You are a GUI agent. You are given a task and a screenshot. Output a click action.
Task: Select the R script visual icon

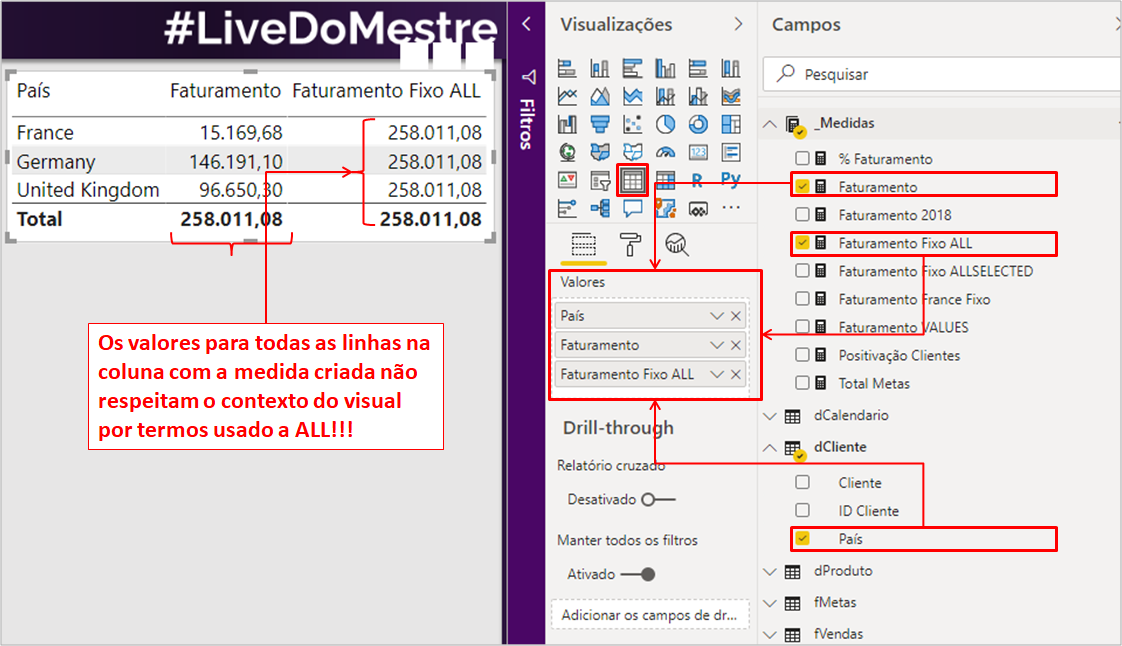tap(696, 179)
